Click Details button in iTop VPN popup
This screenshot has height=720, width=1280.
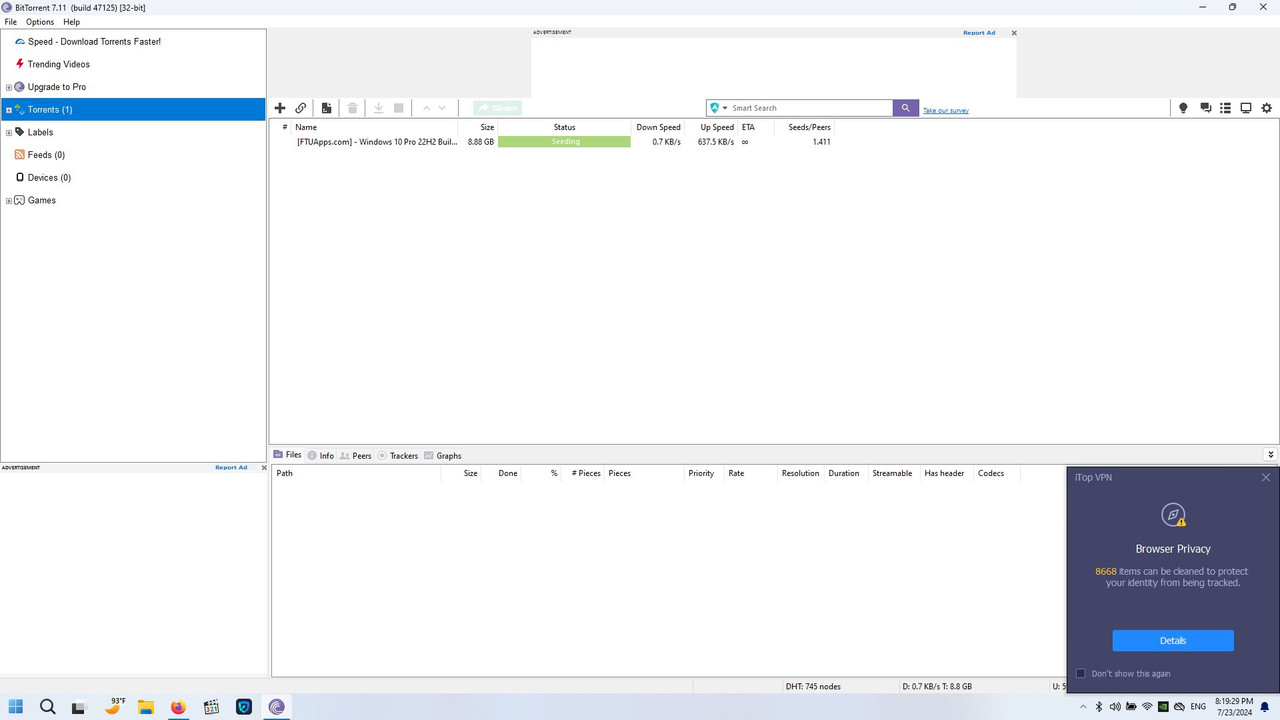coord(1173,641)
